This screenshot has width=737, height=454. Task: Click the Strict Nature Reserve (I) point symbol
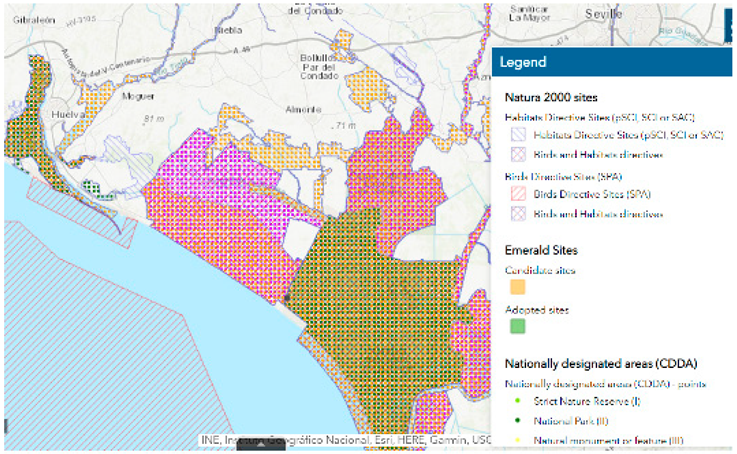[518, 401]
